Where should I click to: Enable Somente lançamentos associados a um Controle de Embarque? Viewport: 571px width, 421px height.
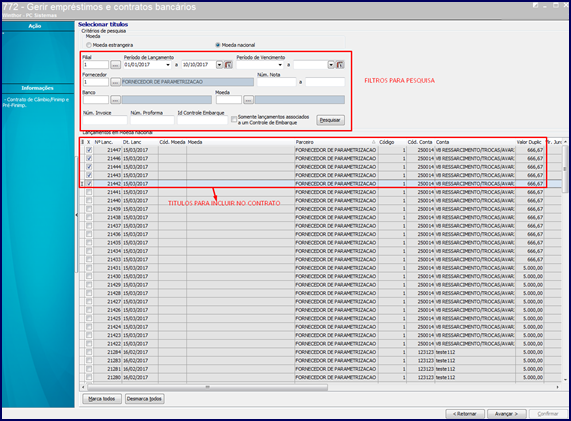(234, 119)
